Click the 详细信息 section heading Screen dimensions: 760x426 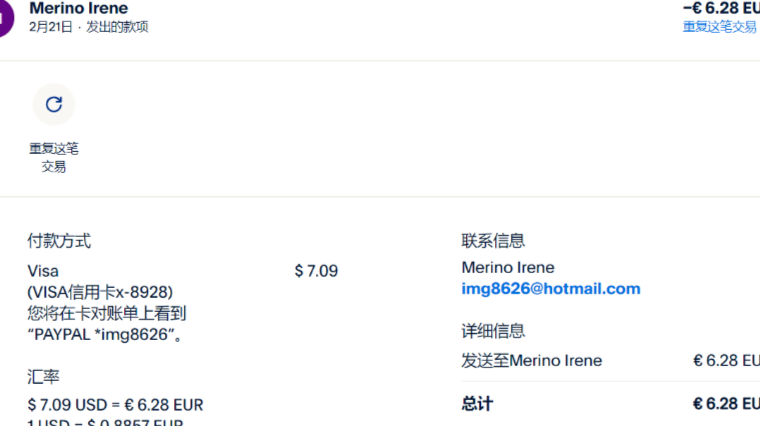pos(493,331)
